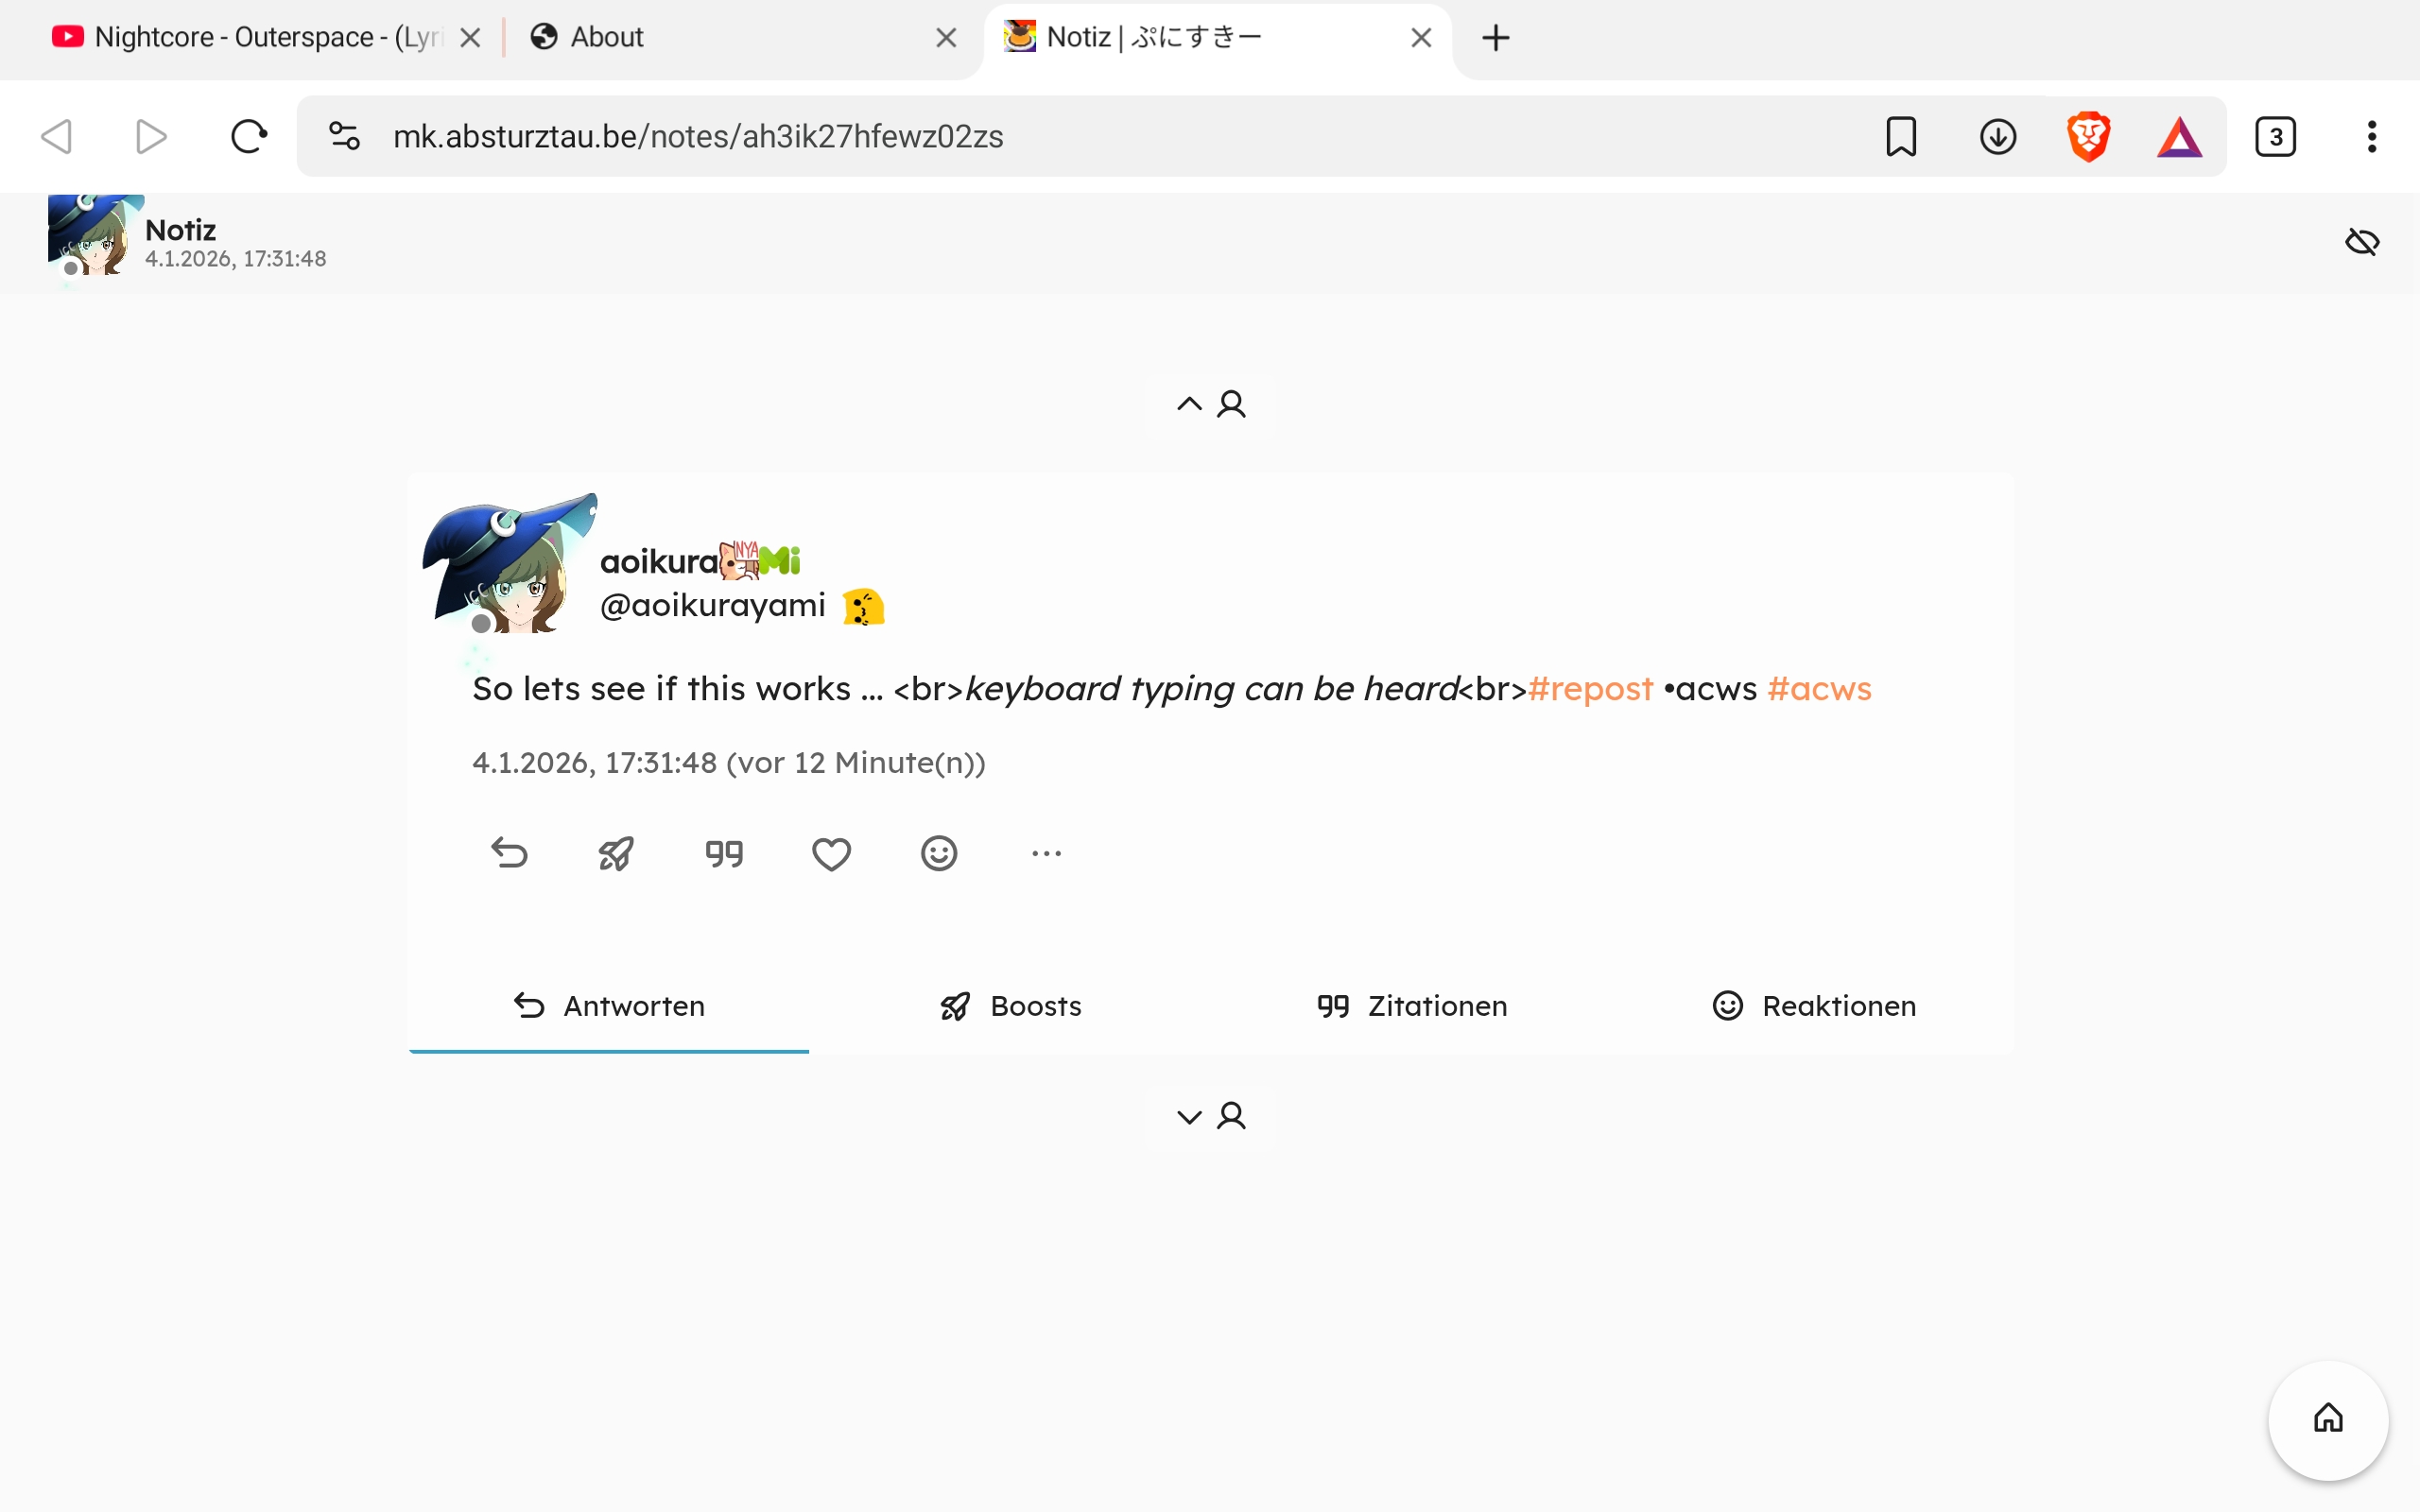Switch to the Boosts tab

(1010, 1006)
